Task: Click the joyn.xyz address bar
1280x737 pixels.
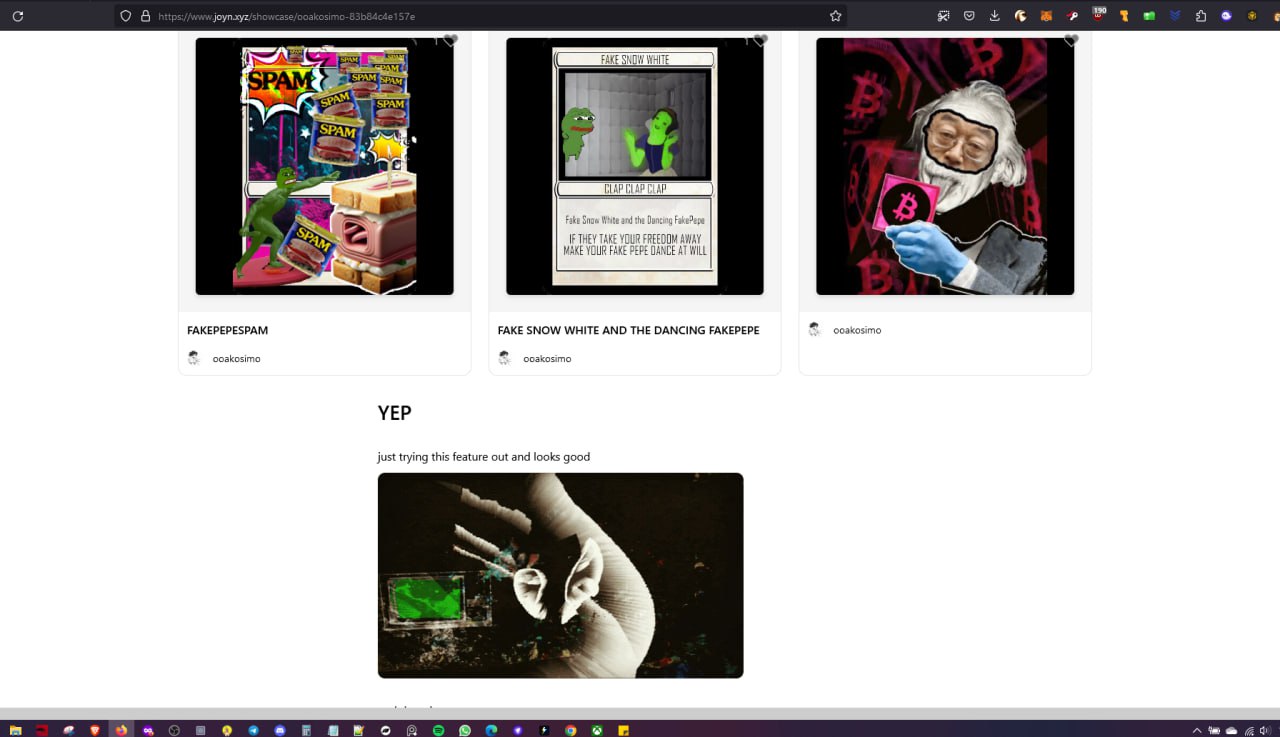Action: tap(480, 16)
